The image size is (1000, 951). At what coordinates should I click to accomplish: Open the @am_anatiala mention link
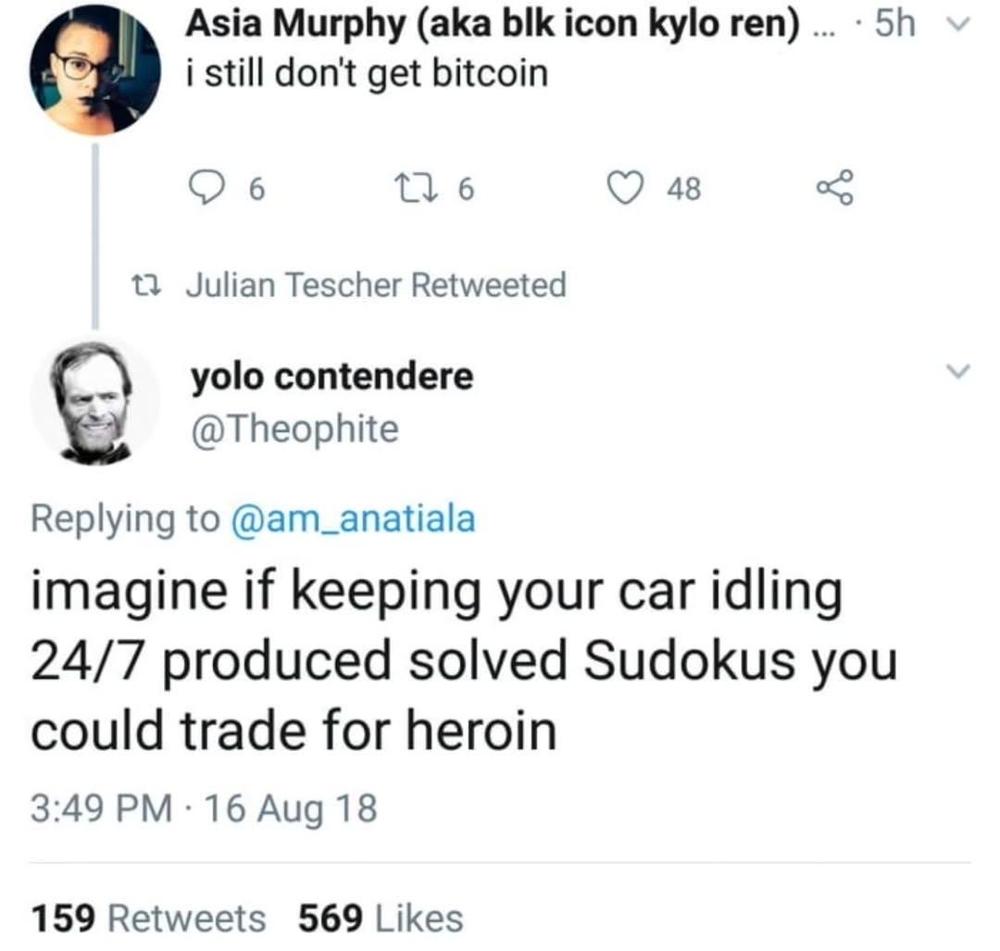[353, 518]
